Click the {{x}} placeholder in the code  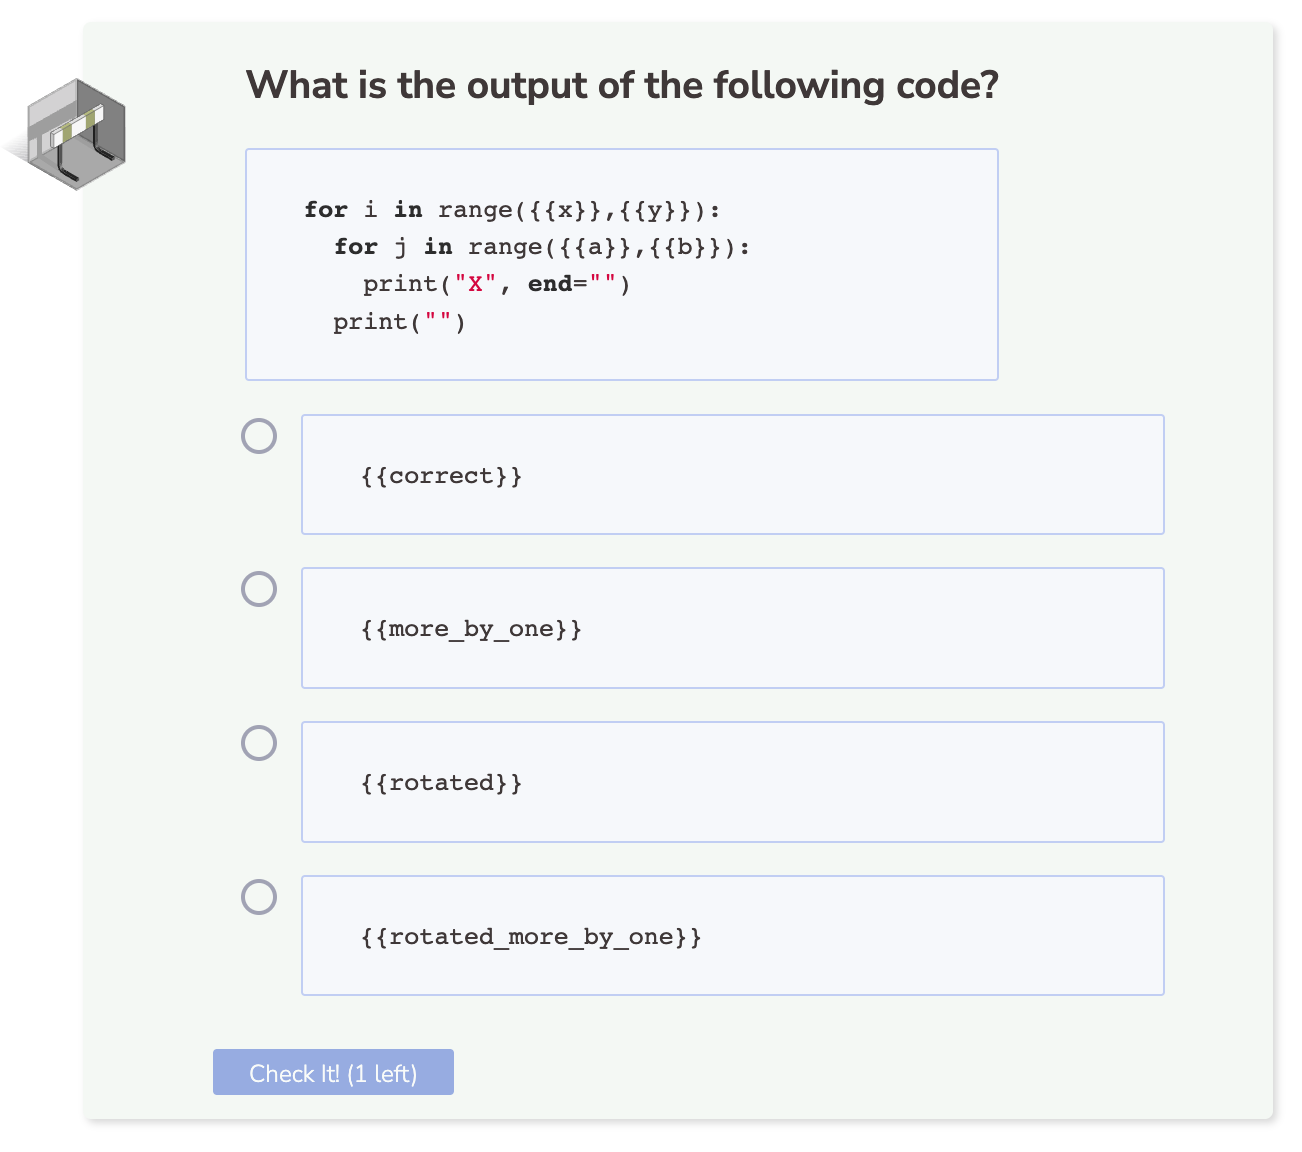click(564, 210)
